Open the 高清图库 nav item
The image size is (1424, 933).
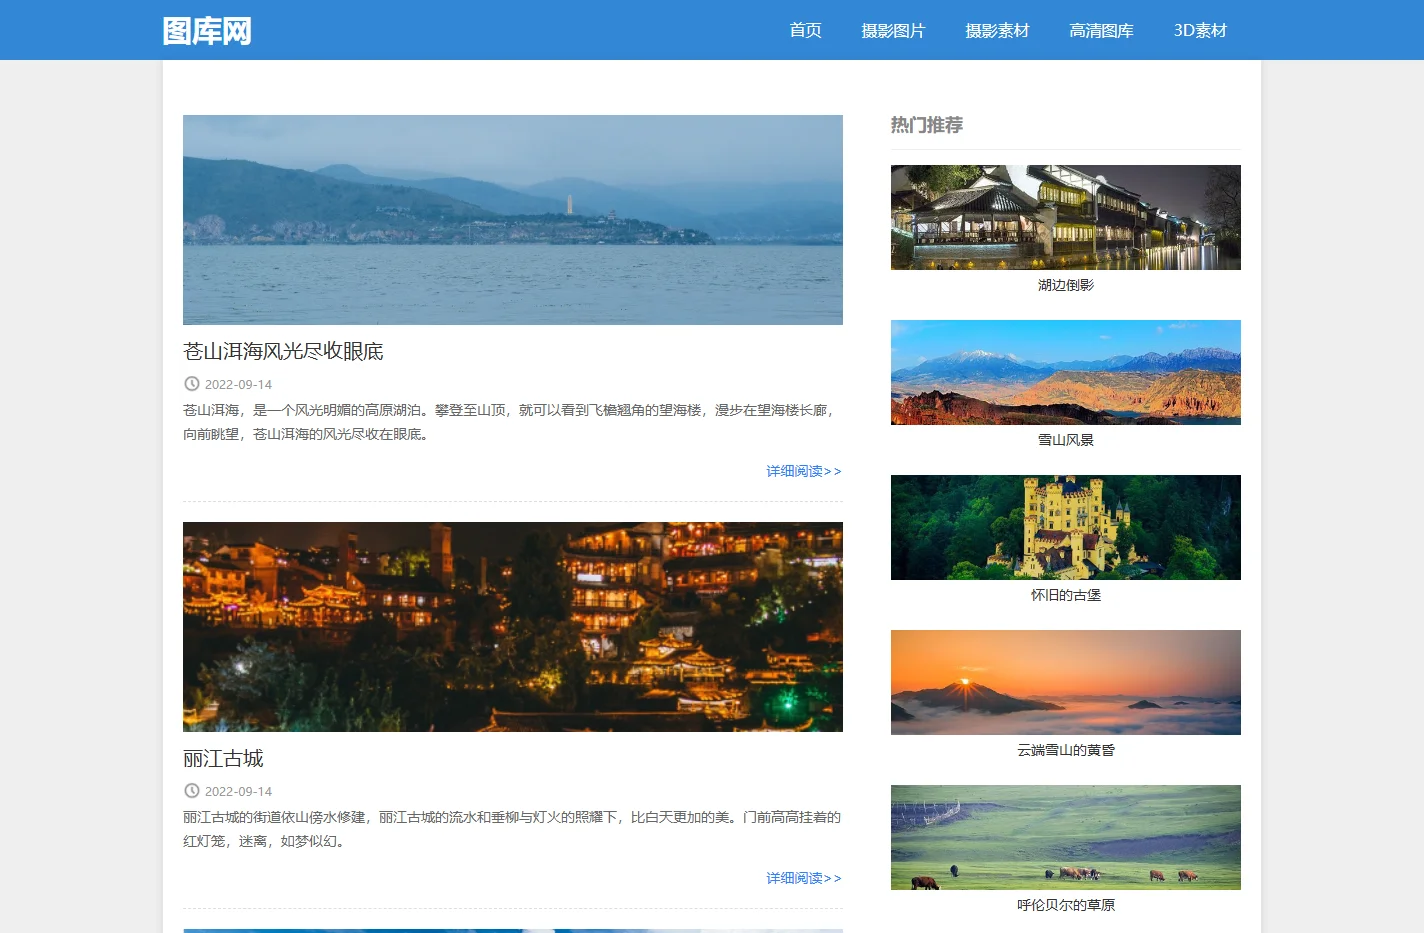coord(1101,30)
